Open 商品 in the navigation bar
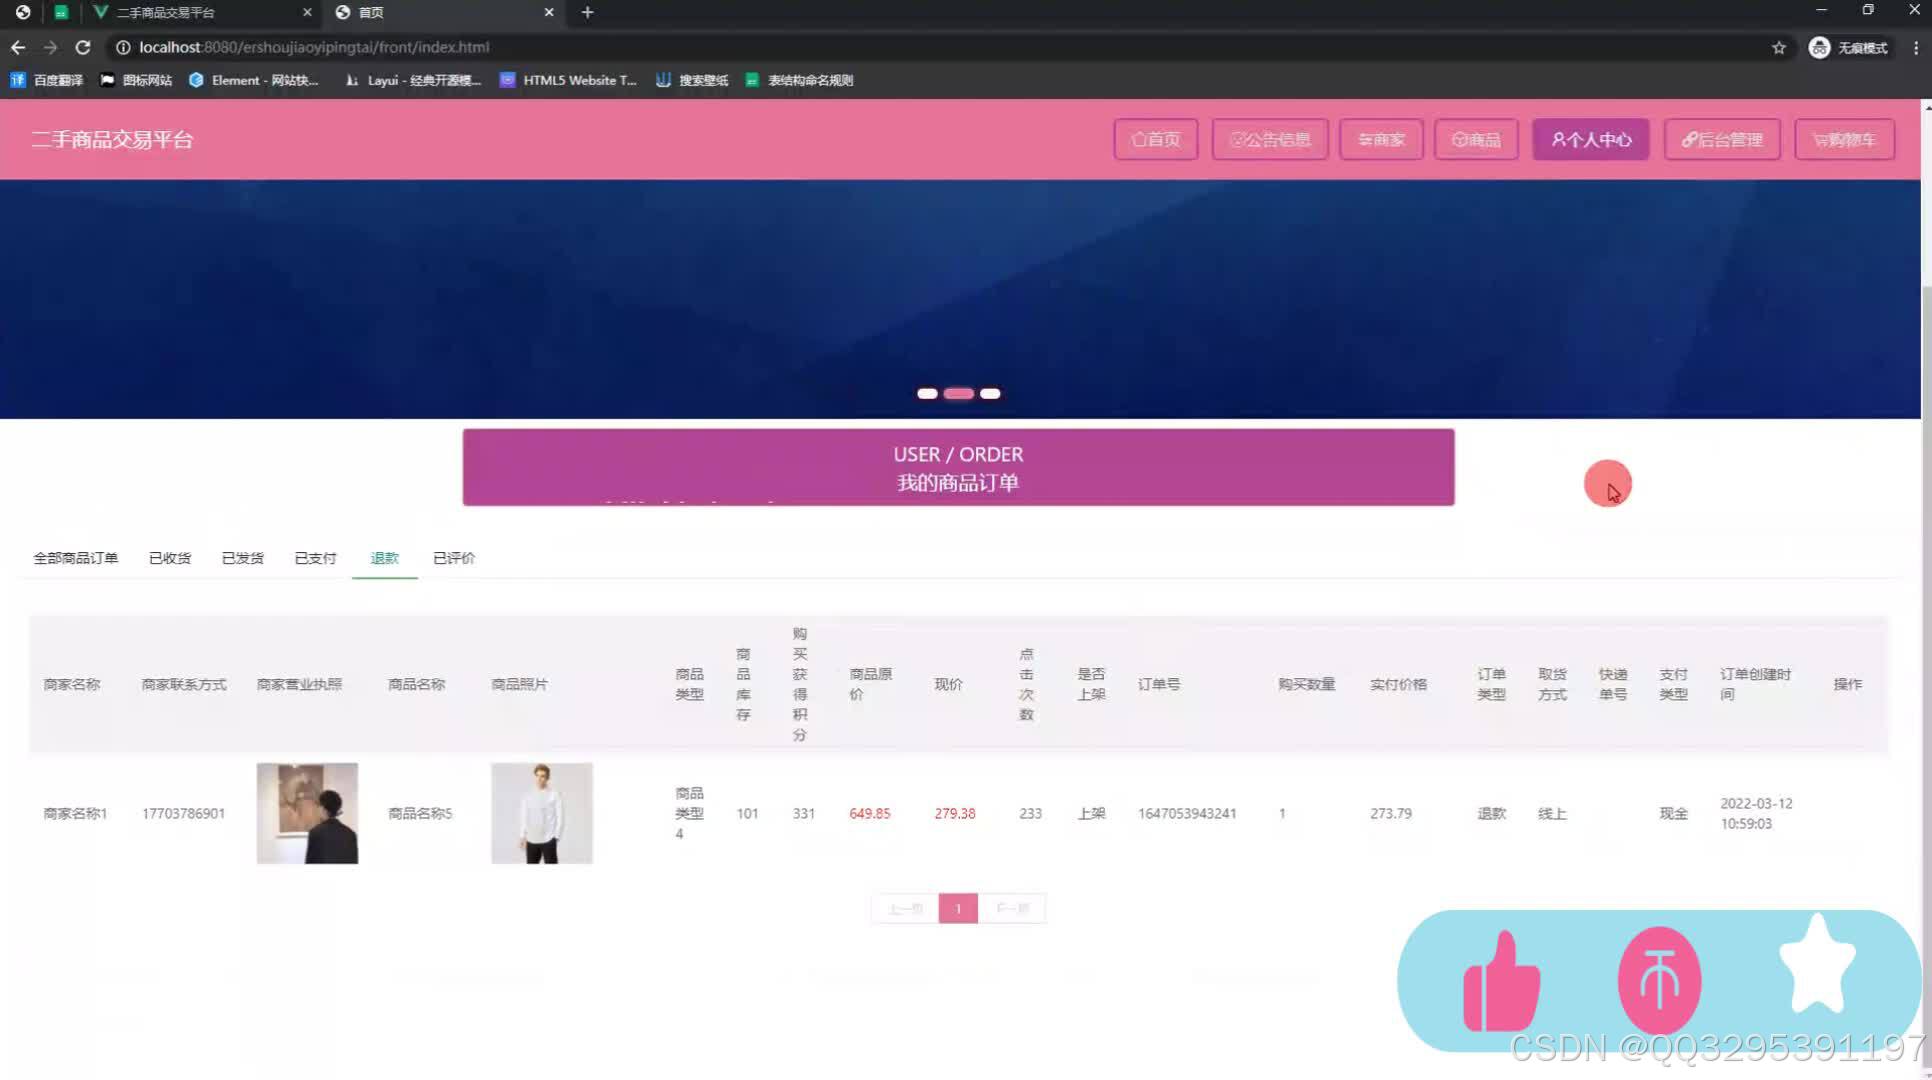Image resolution: width=1932 pixels, height=1080 pixels. (x=1476, y=140)
